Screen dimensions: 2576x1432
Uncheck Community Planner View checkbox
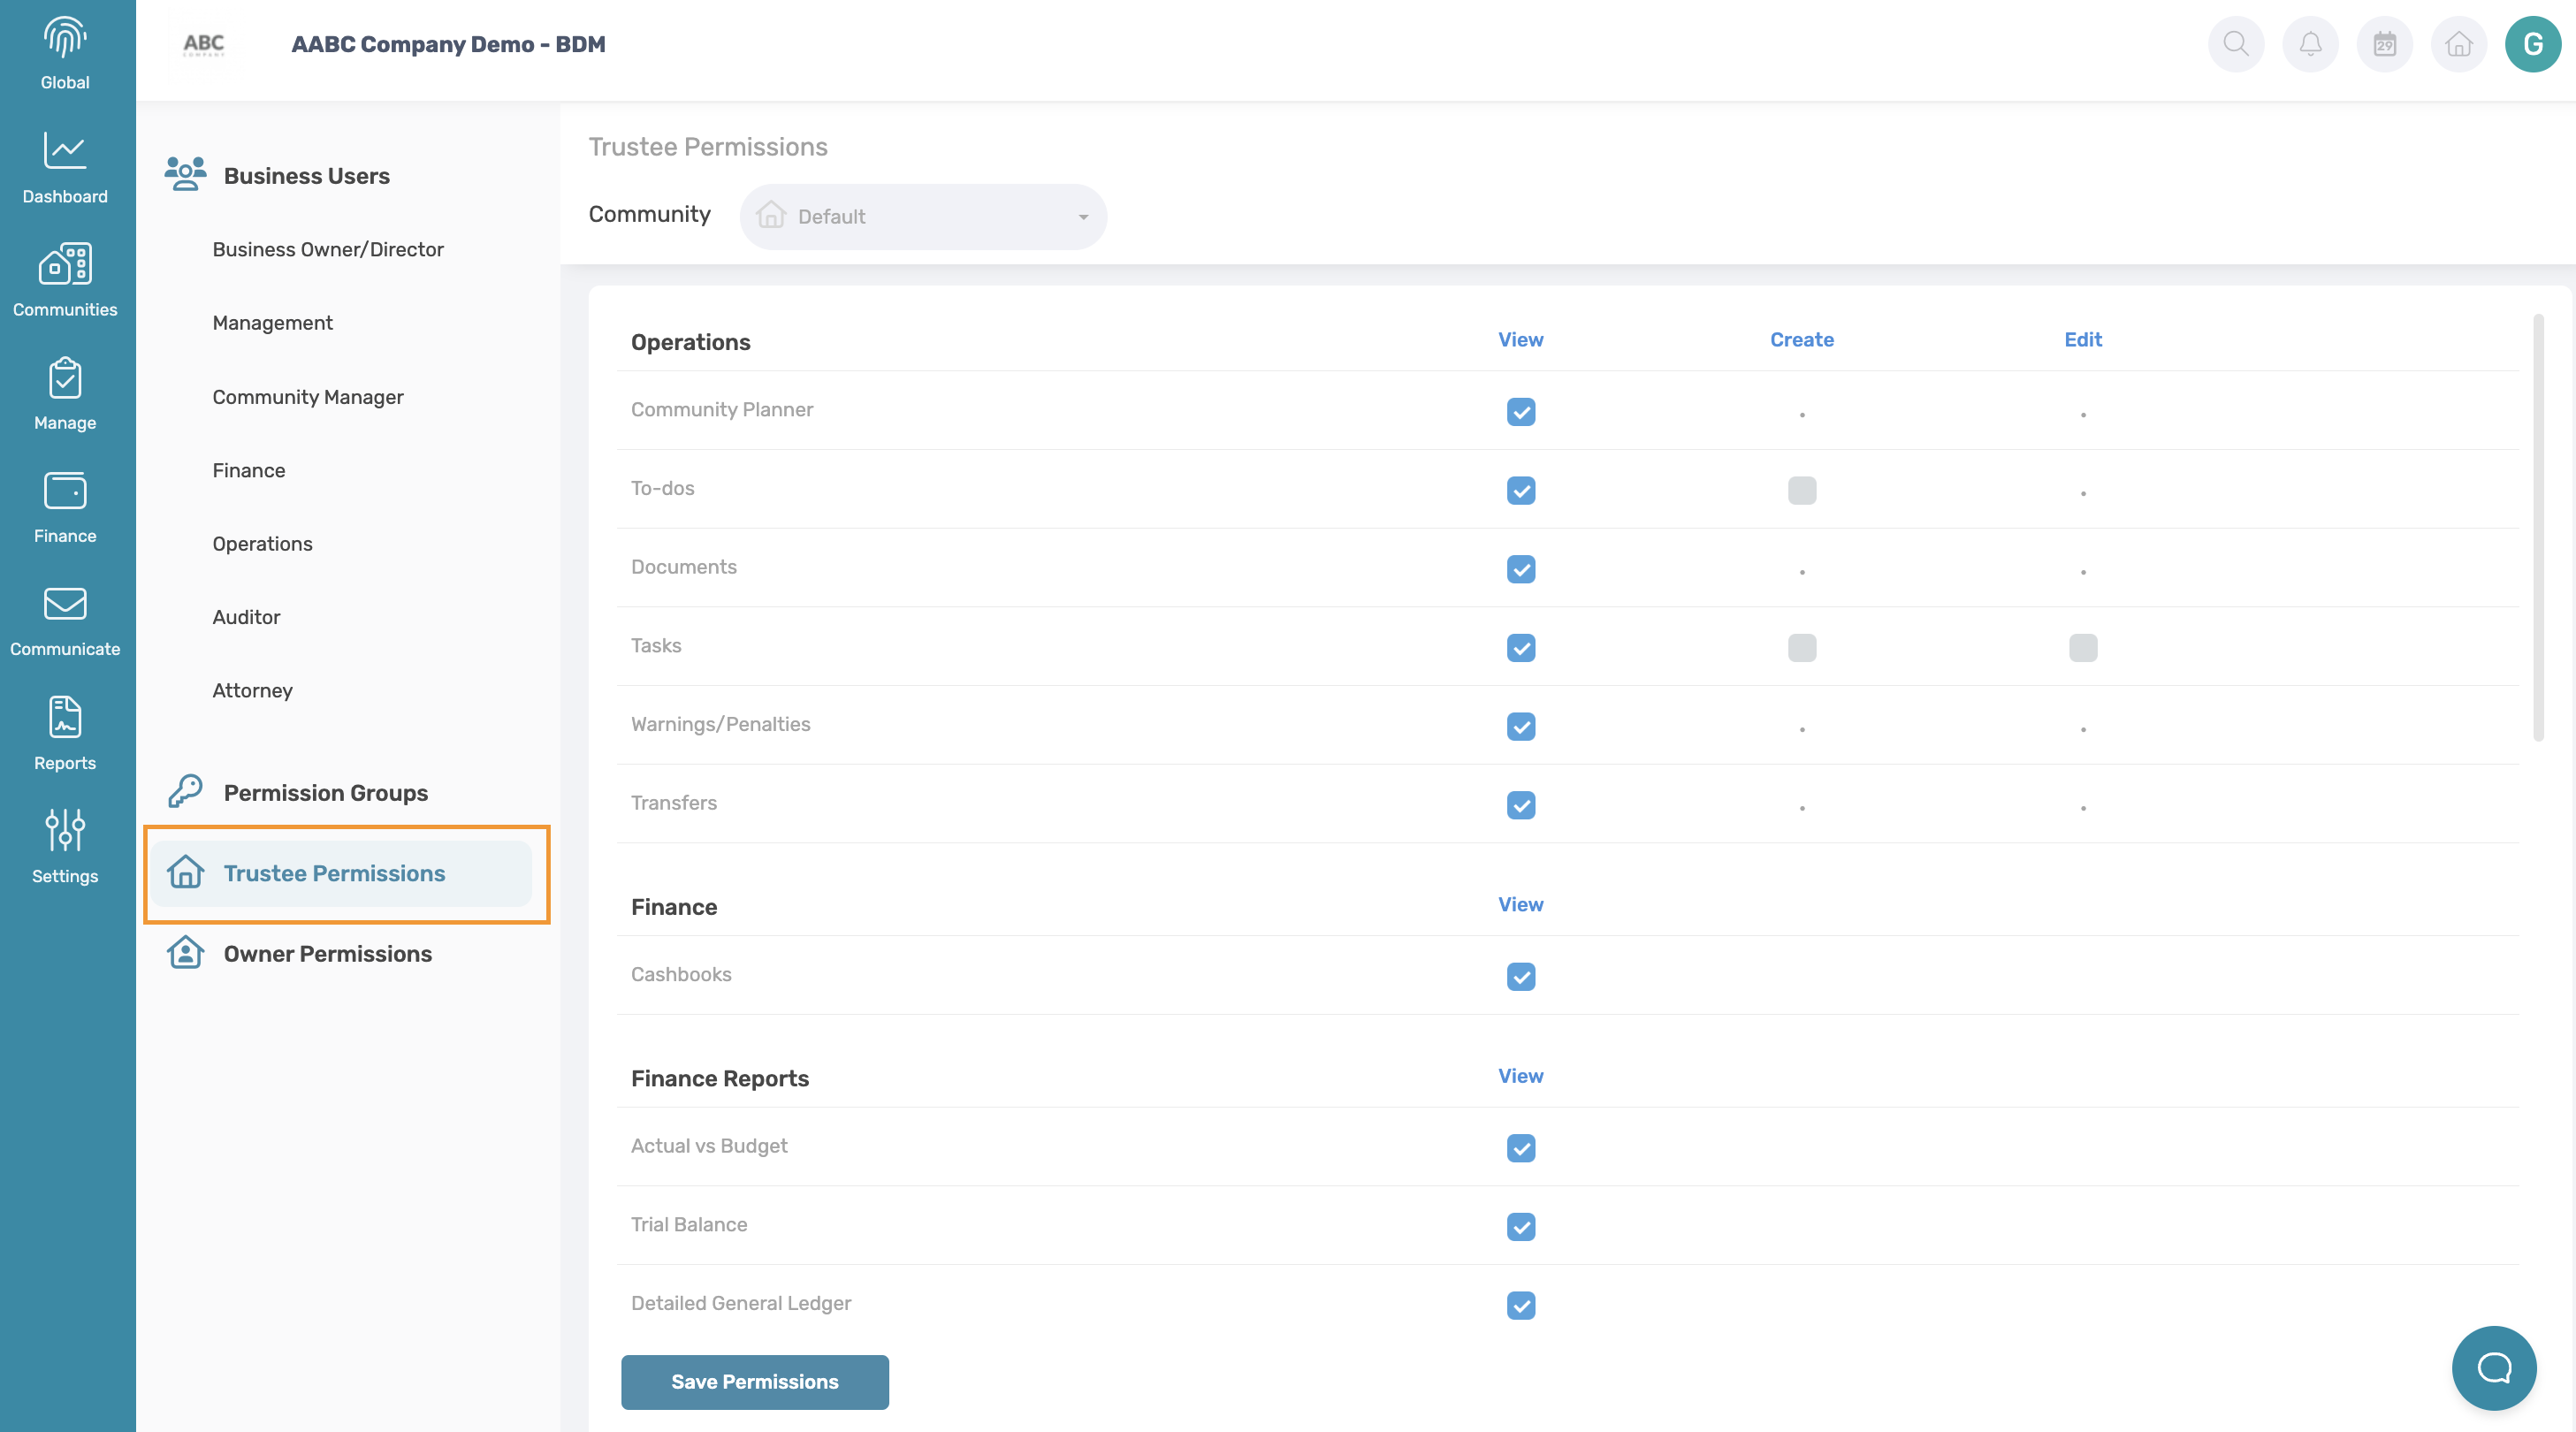coord(1521,412)
